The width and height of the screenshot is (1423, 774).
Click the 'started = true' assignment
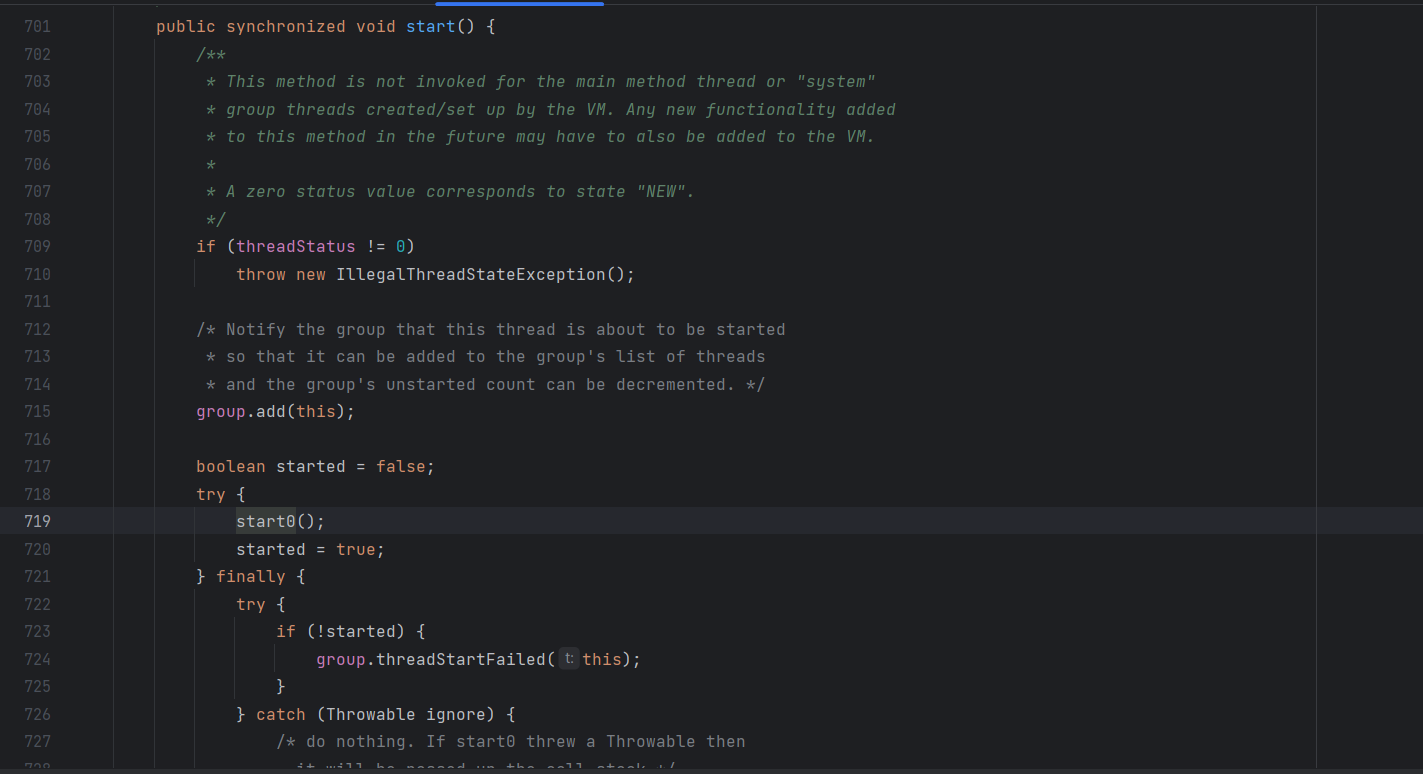310,549
